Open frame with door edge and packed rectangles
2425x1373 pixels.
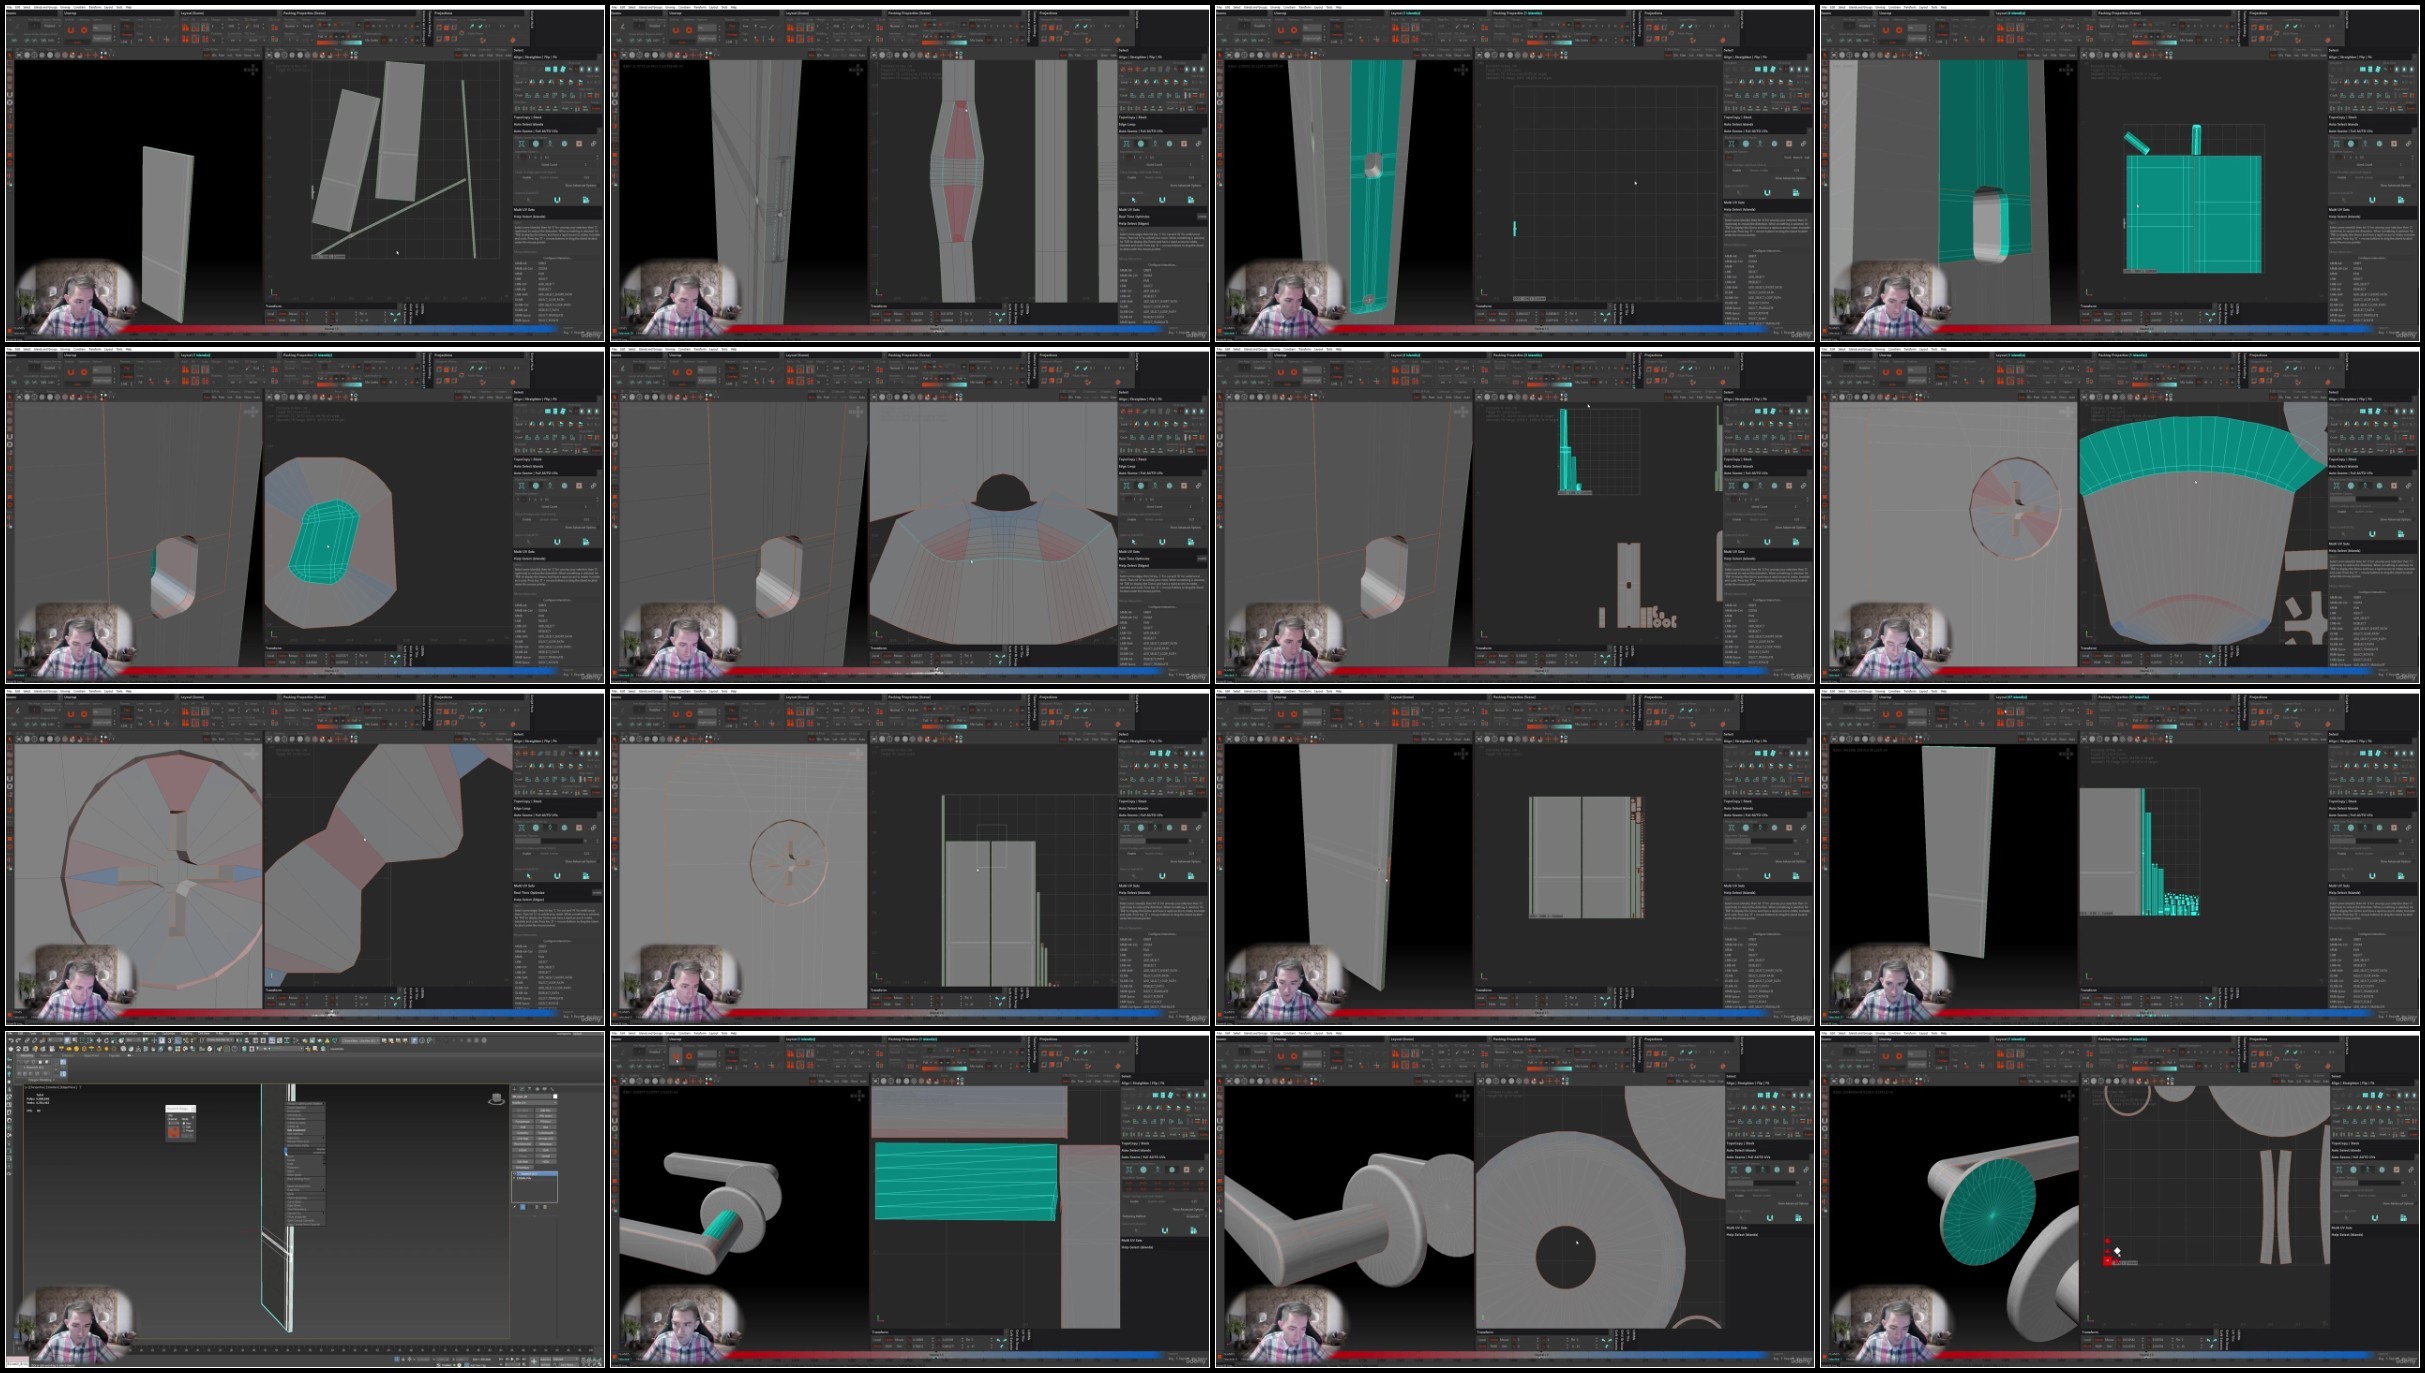pos(1515,857)
